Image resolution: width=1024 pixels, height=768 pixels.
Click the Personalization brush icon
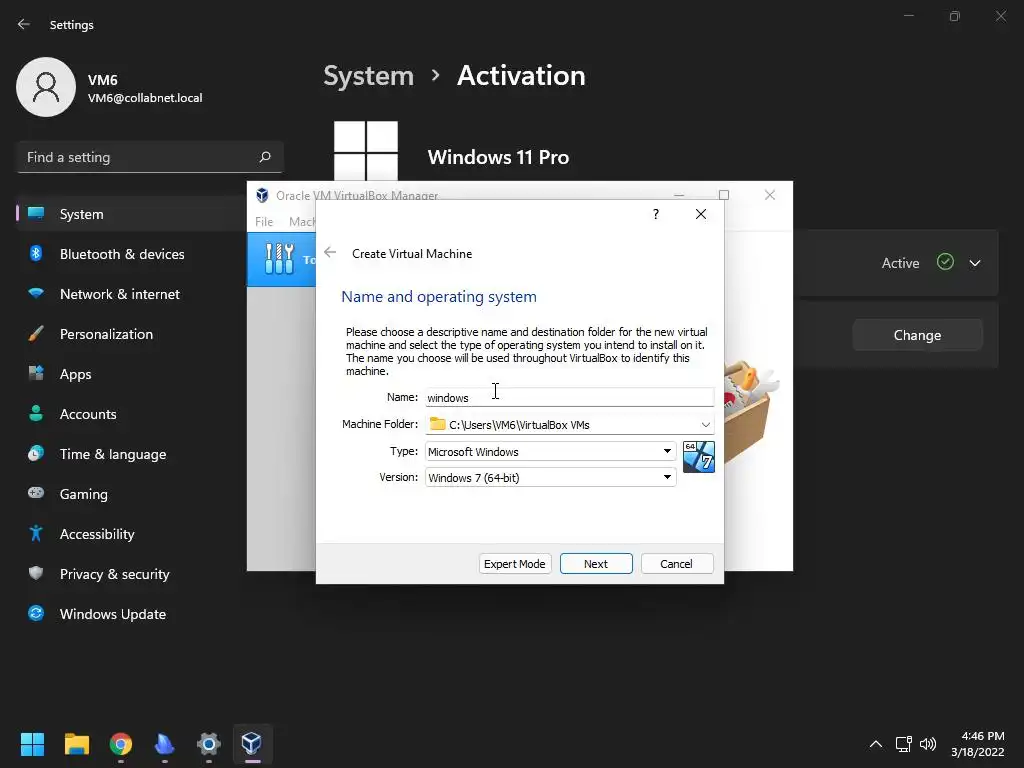click(36, 334)
